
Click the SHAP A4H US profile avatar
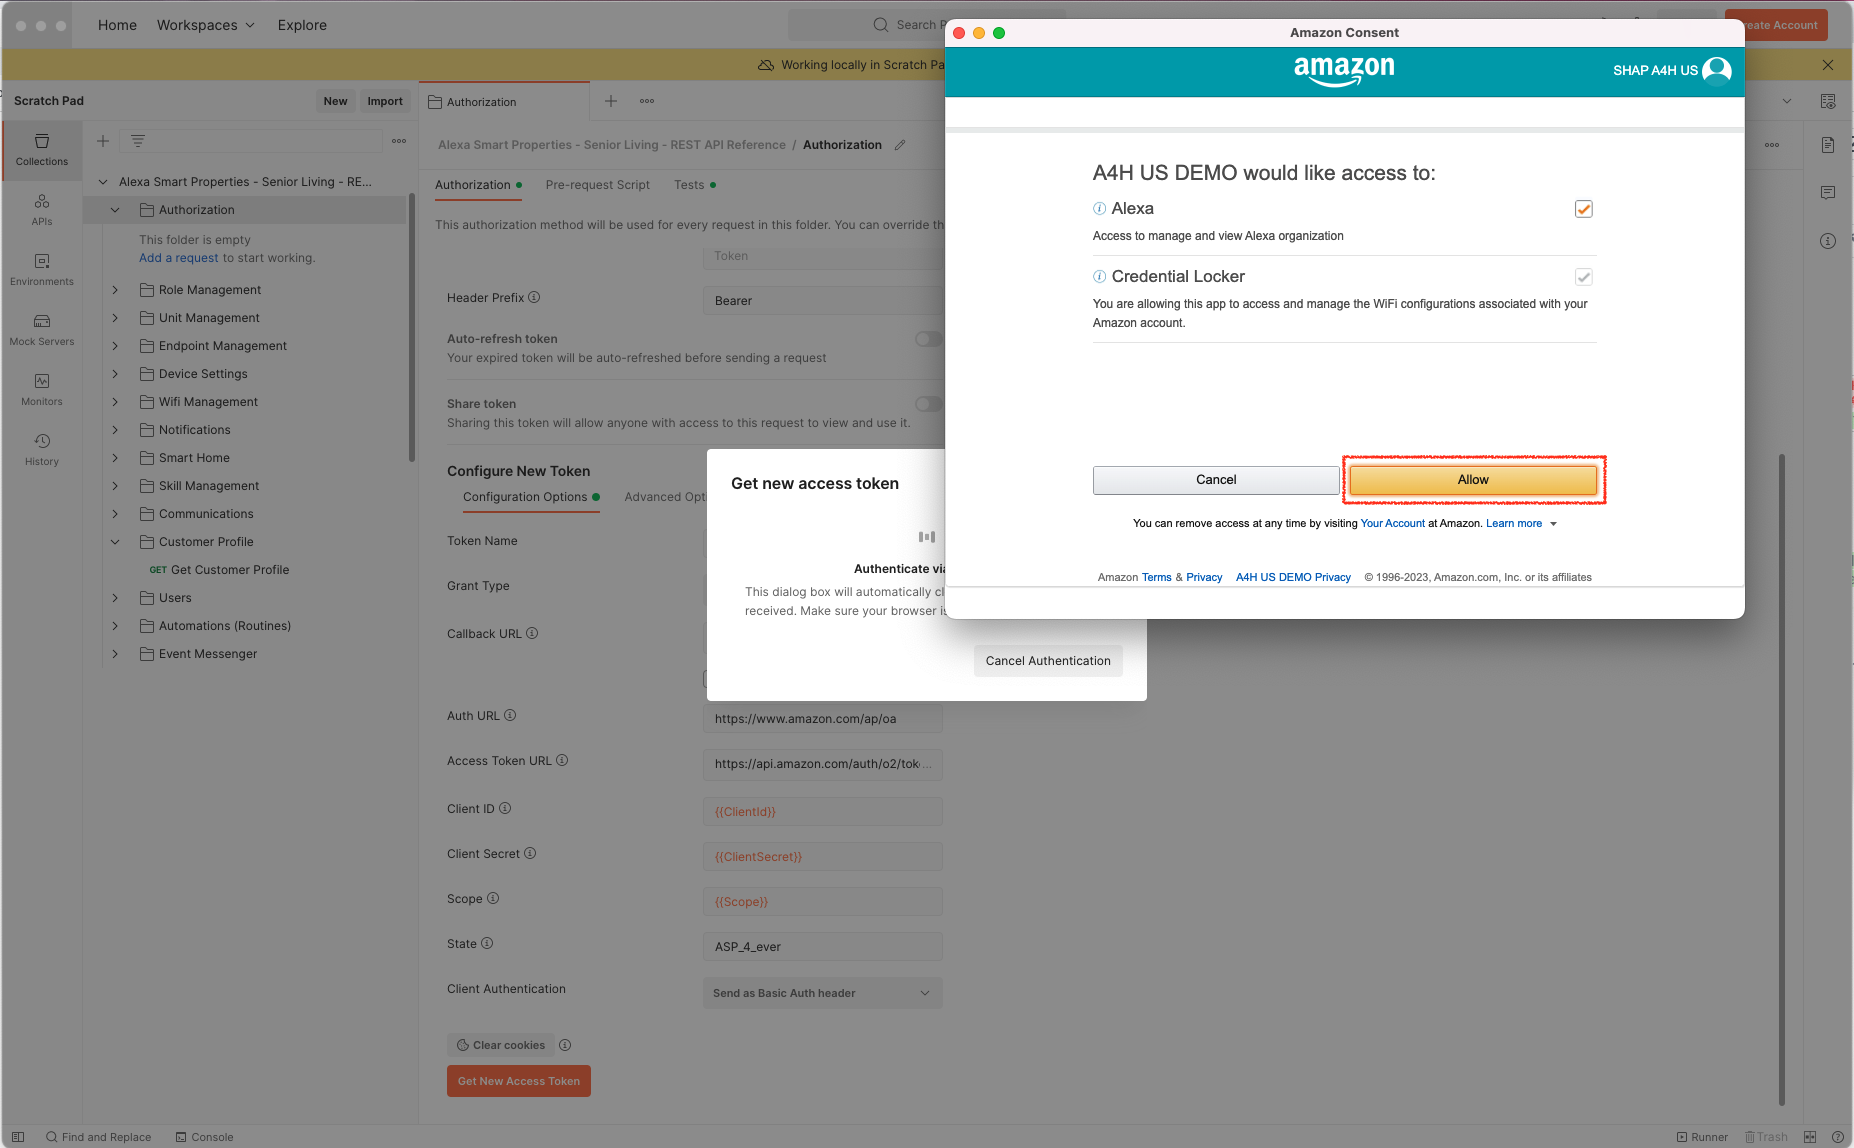1717,70
